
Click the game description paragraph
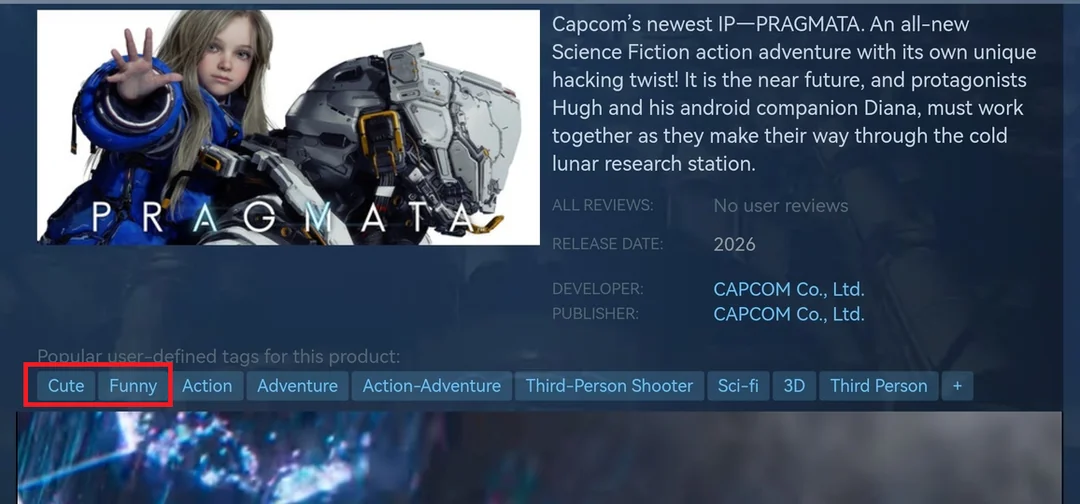[x=794, y=94]
